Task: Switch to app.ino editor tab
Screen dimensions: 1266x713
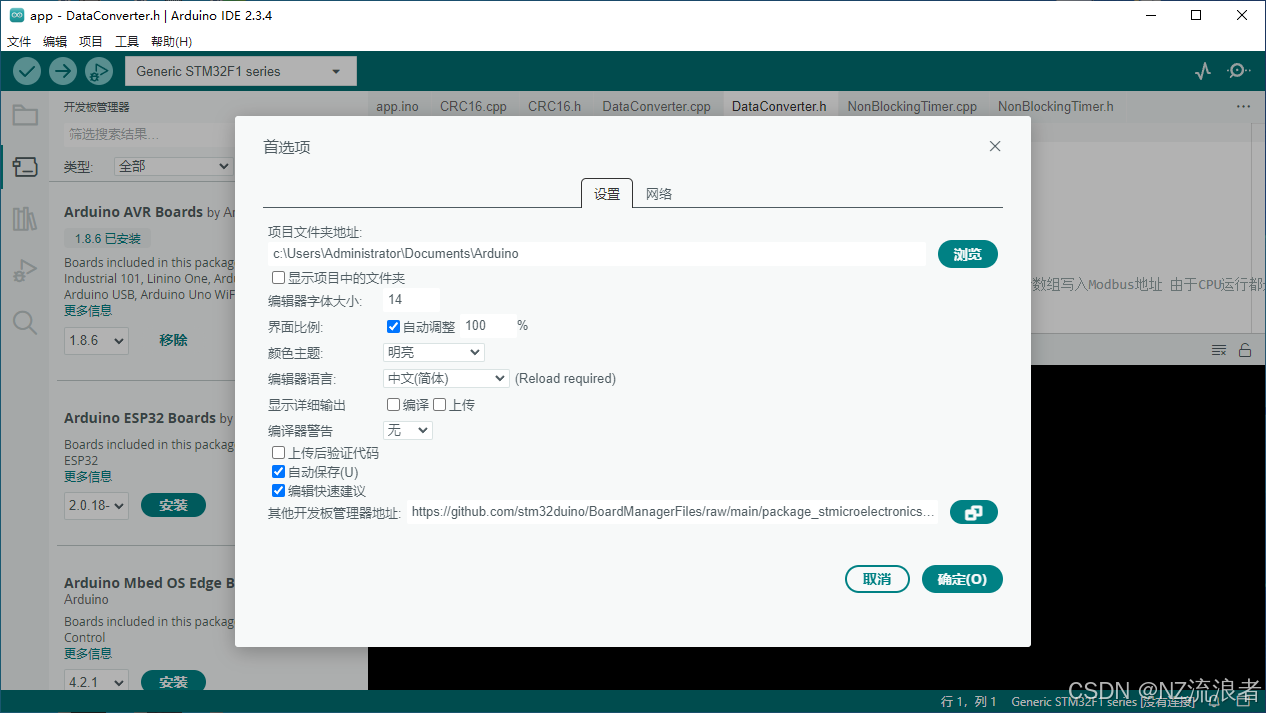Action: coord(397,106)
